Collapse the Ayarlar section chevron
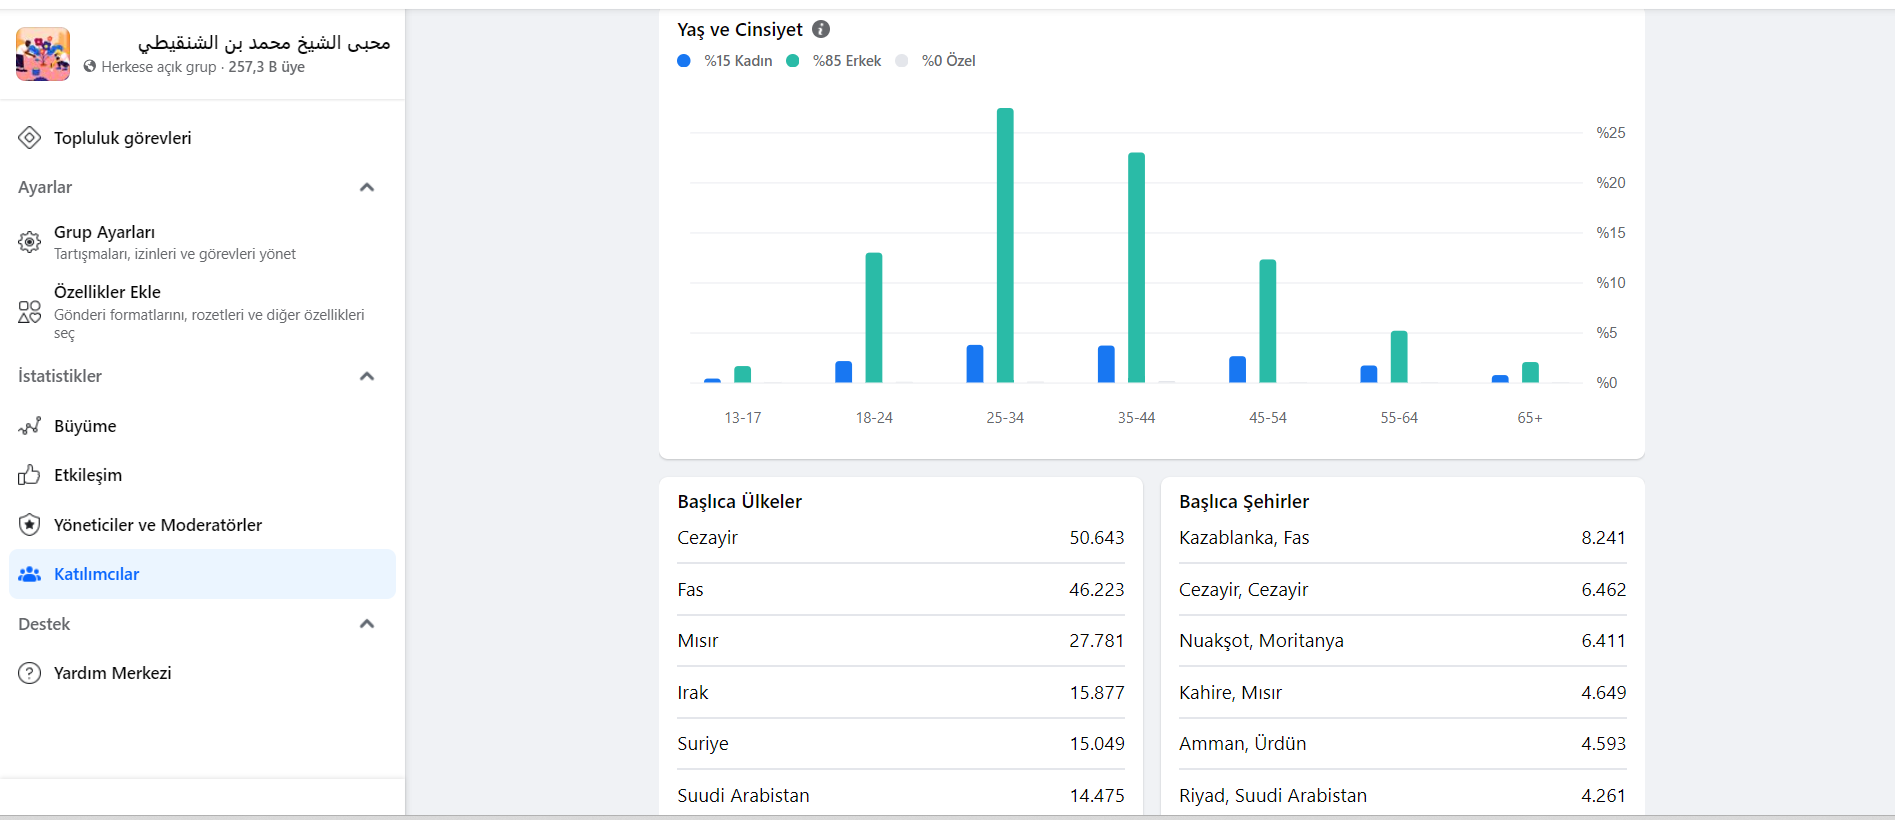Image resolution: width=1895 pixels, height=820 pixels. [x=367, y=187]
